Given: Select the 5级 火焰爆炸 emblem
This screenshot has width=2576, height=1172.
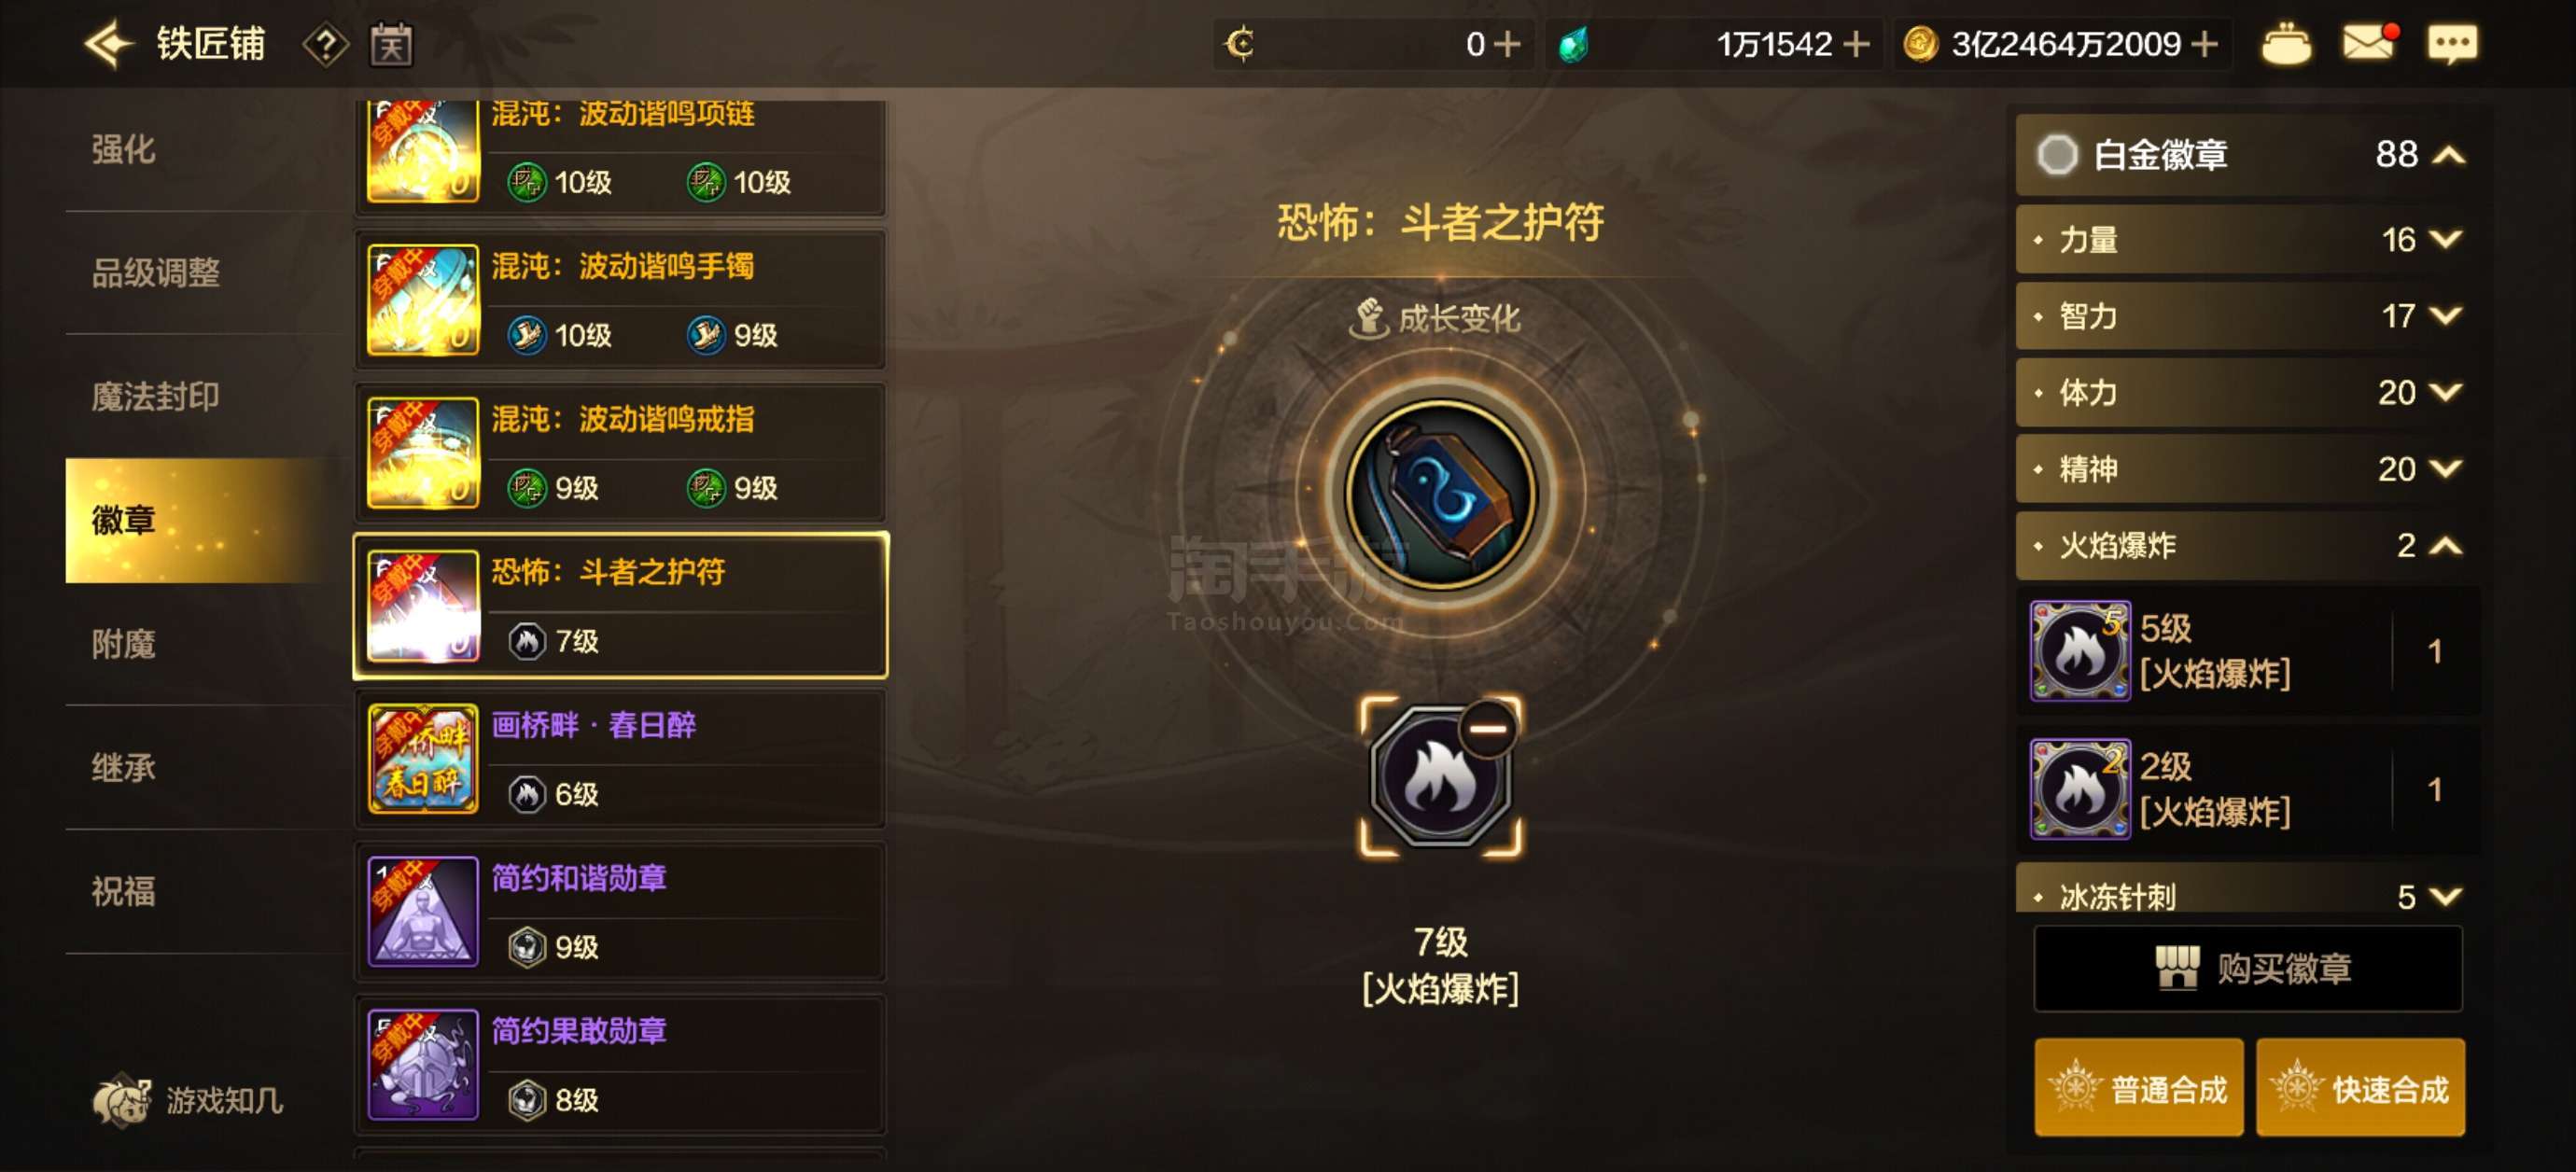Looking at the screenshot, I should [2248, 651].
